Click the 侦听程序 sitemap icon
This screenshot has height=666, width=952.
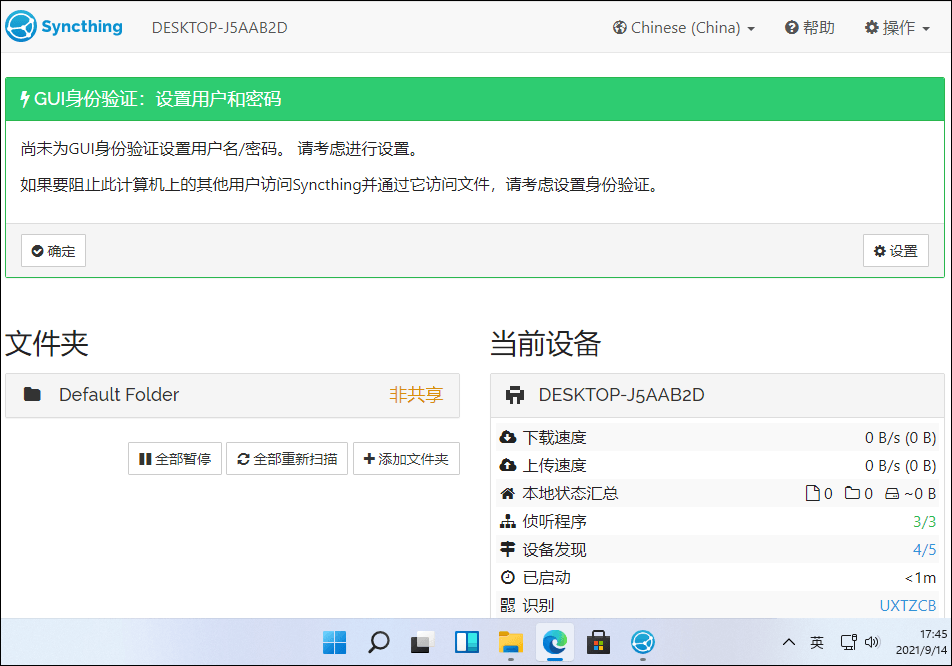pyautogui.click(x=508, y=521)
